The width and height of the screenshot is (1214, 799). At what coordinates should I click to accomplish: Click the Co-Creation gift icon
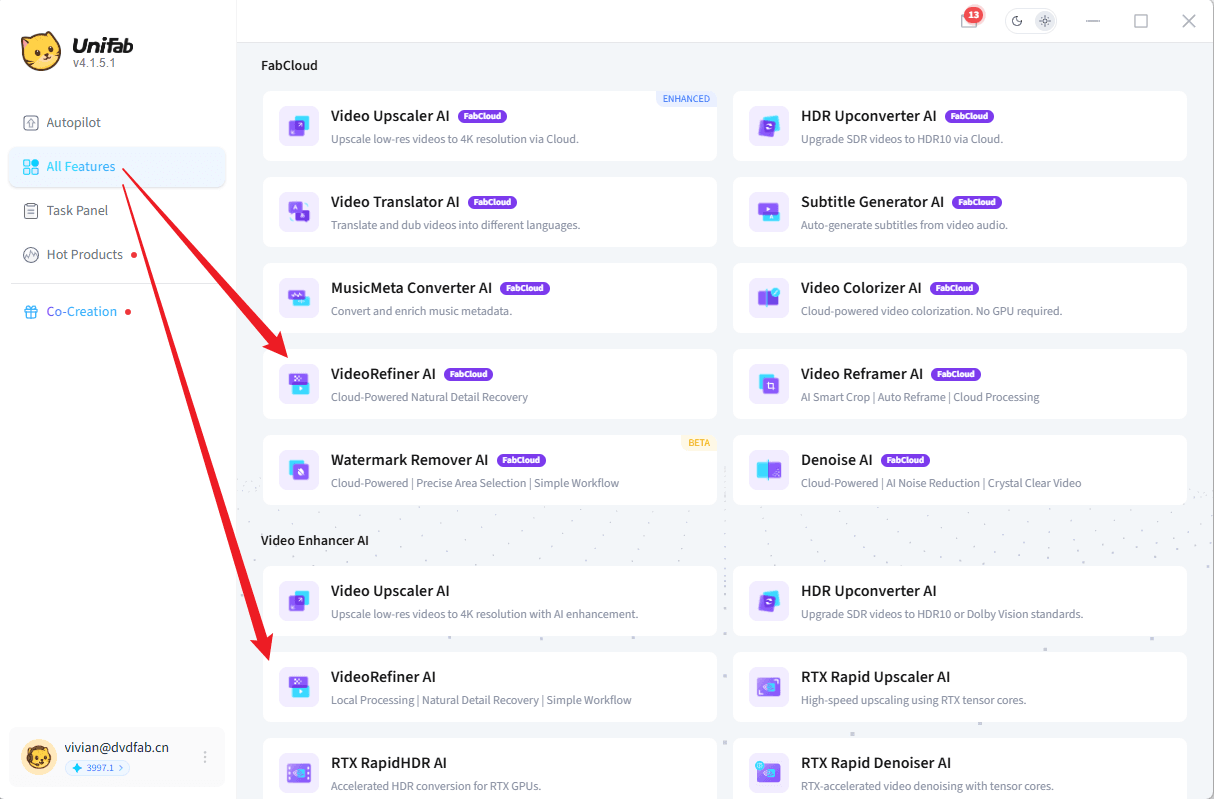tap(30, 312)
